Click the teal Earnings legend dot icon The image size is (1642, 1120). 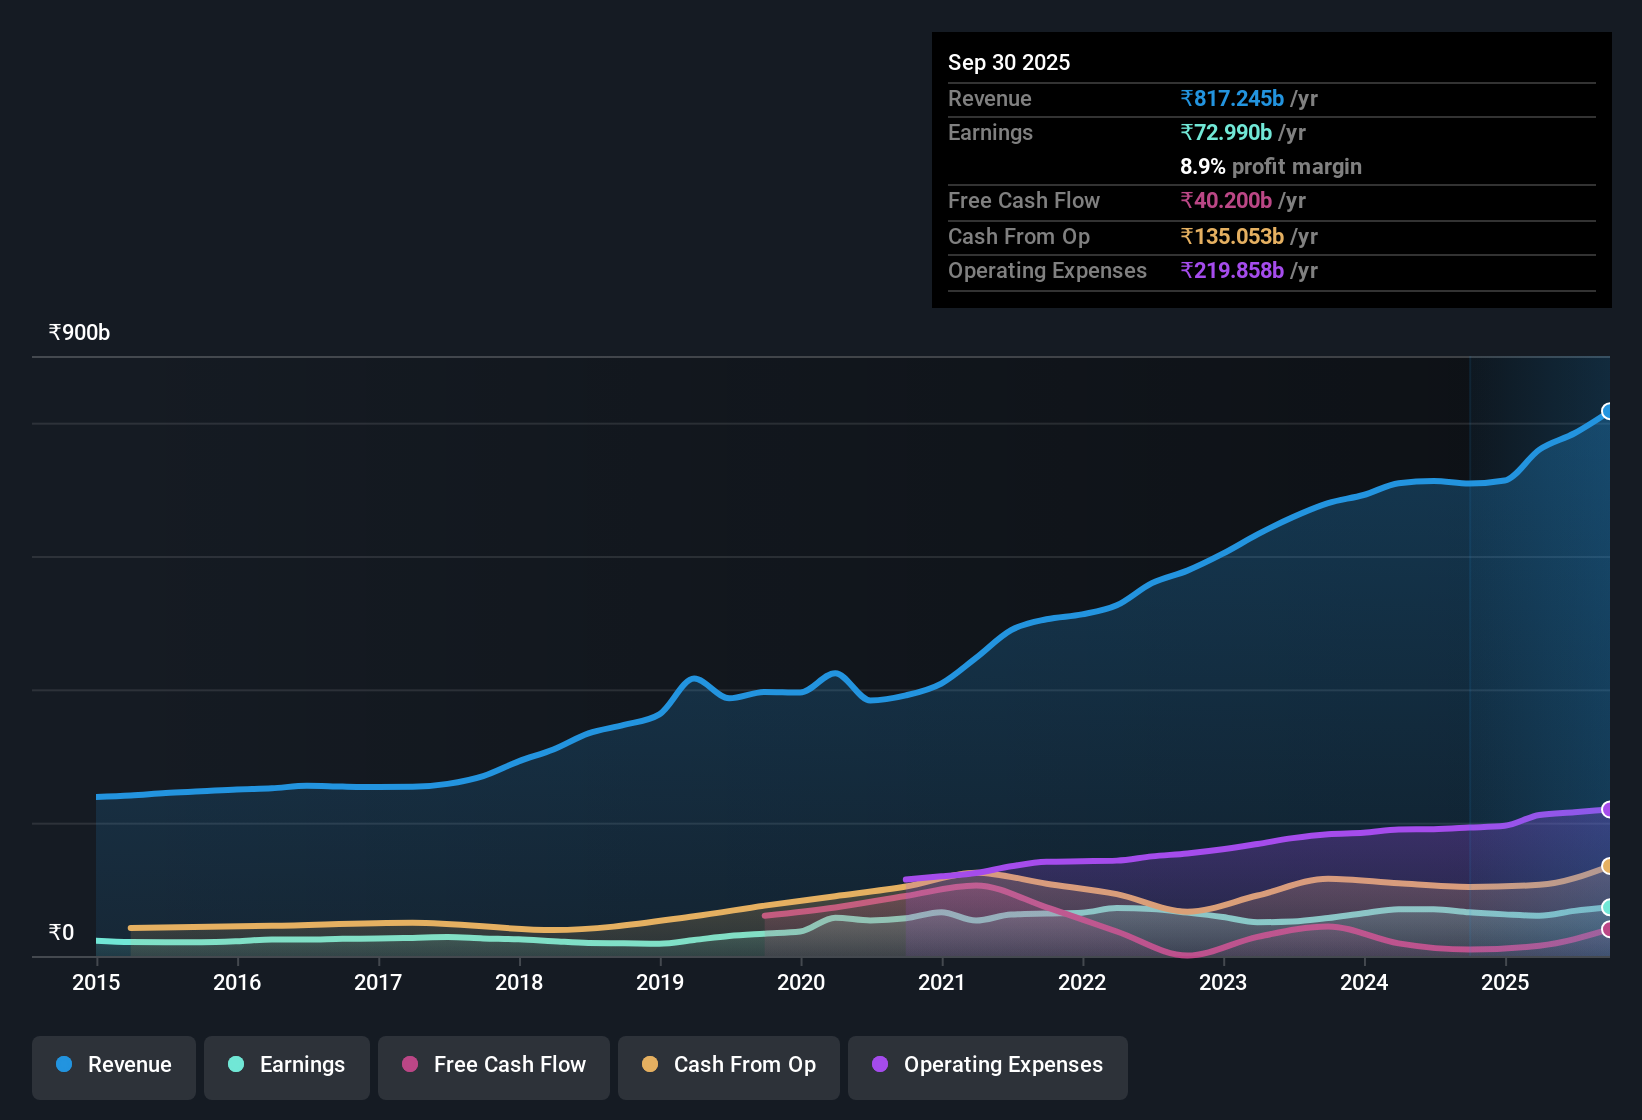tap(236, 1065)
